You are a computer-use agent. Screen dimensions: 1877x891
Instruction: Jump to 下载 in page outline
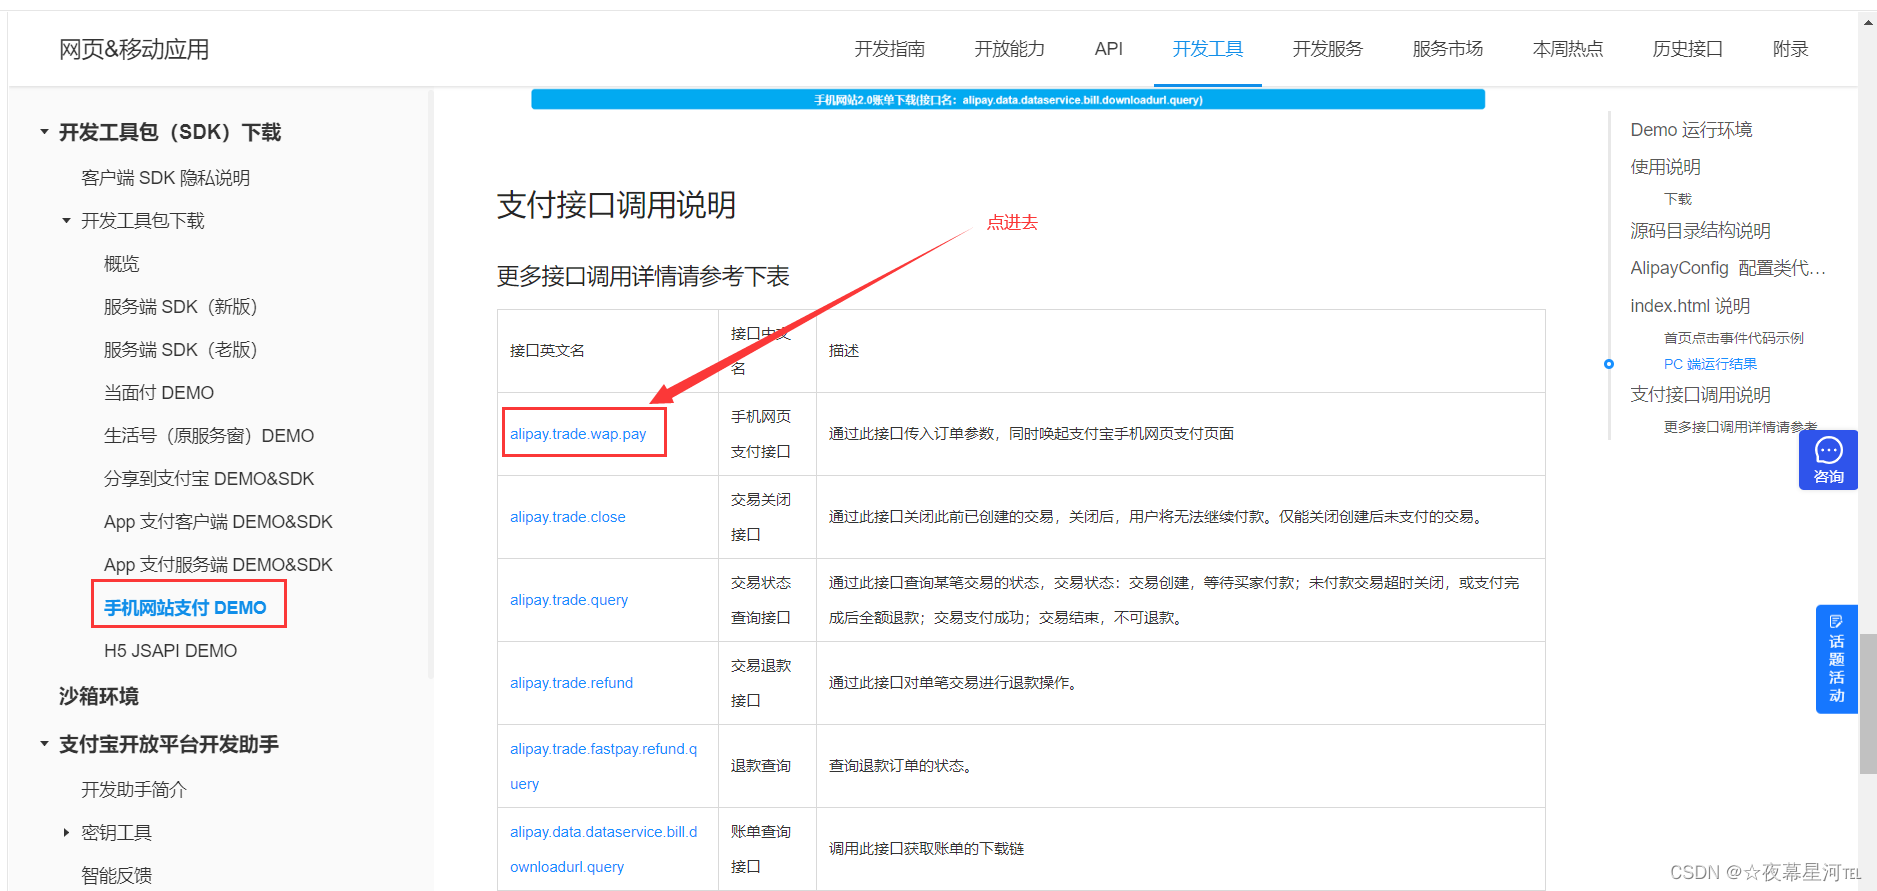coord(1678,199)
